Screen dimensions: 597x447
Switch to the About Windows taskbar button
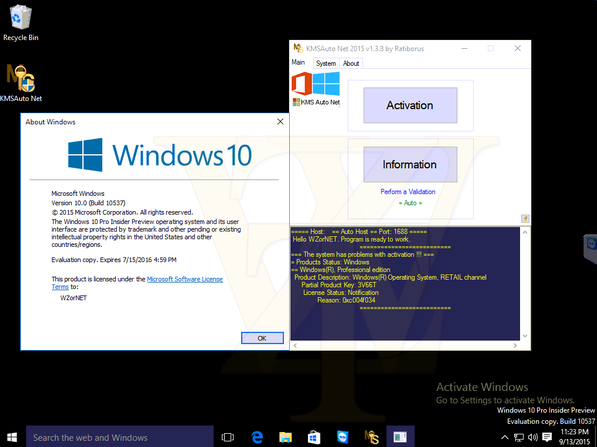coord(400,437)
